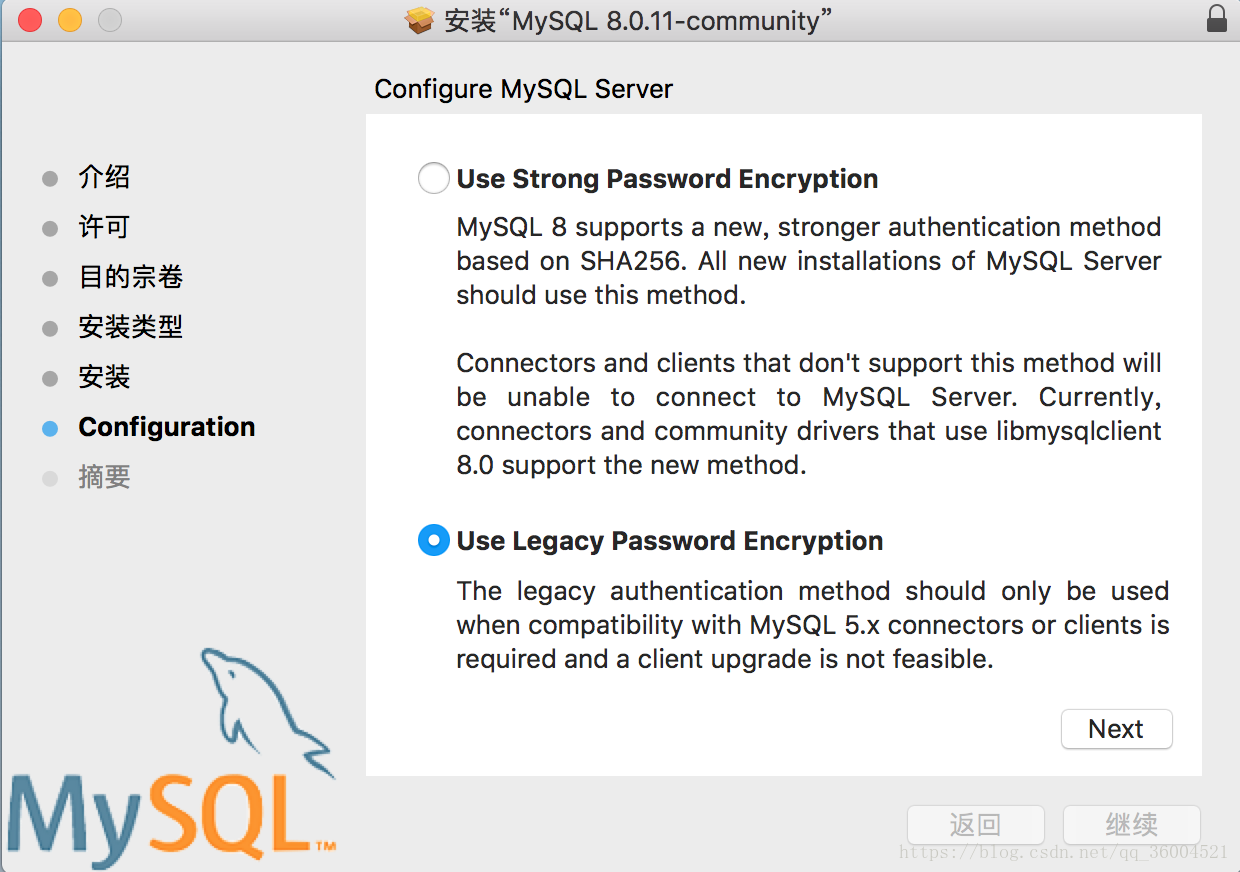The width and height of the screenshot is (1240, 872).
Task: Click the gray bullet beside 介绍
Action: tap(50, 179)
